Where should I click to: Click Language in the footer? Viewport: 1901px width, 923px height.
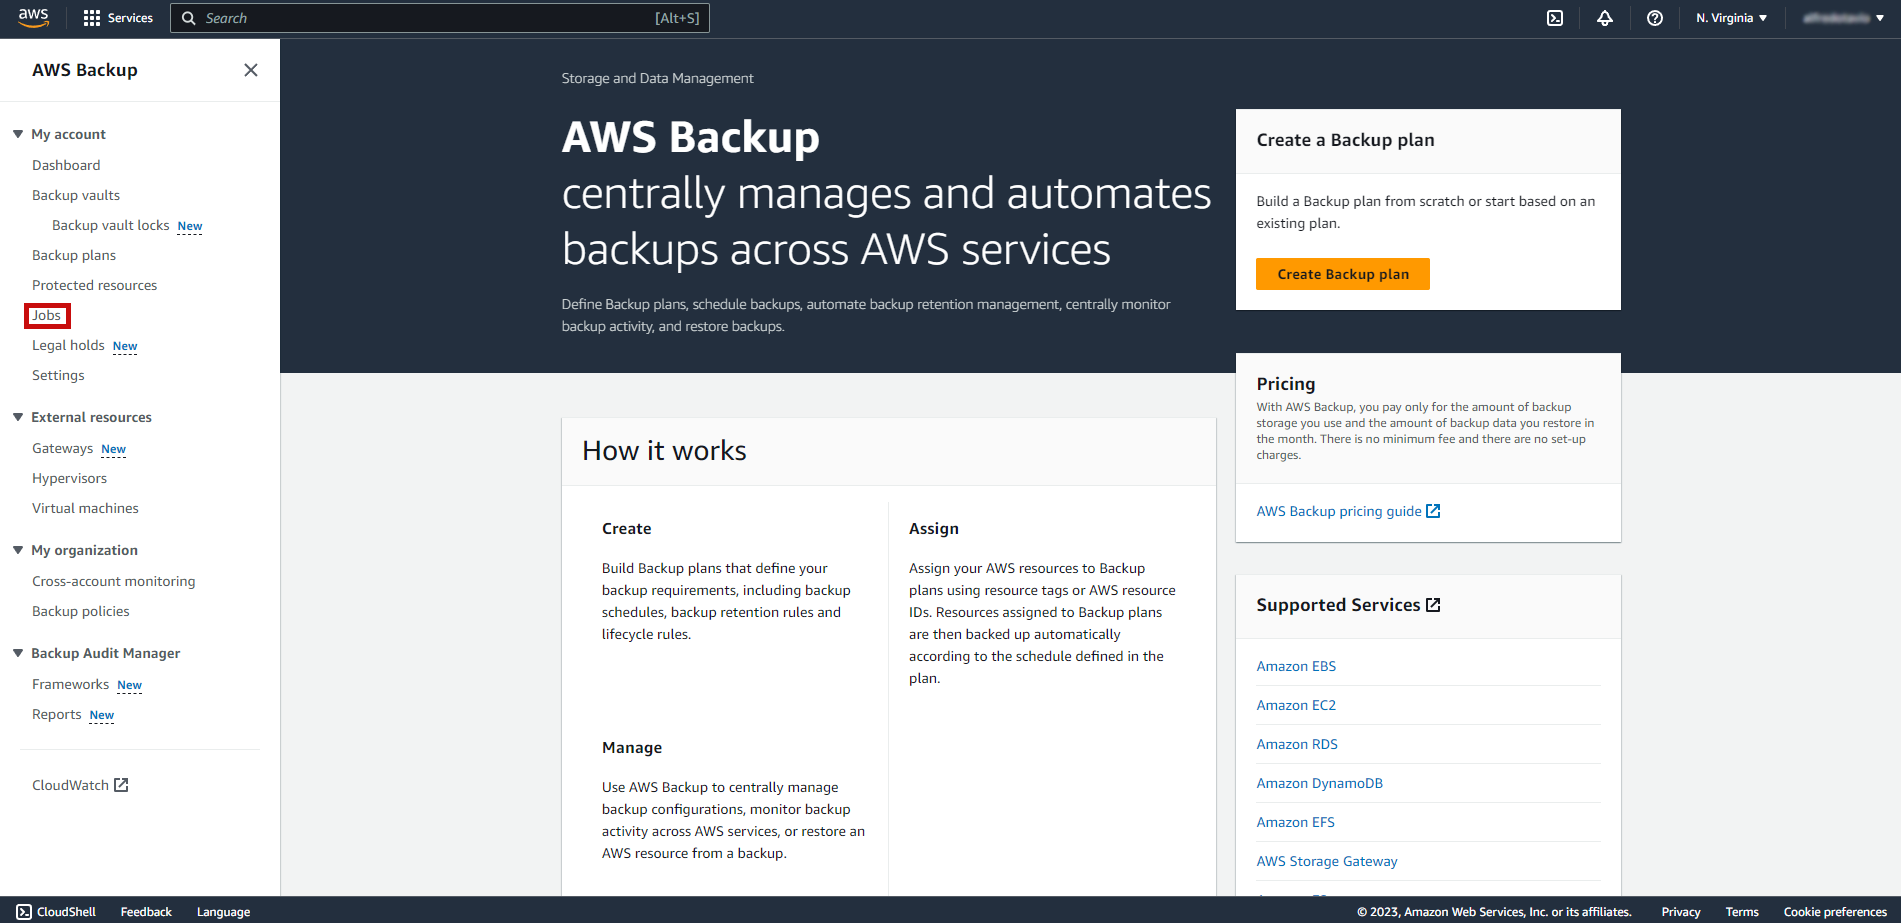point(223,912)
